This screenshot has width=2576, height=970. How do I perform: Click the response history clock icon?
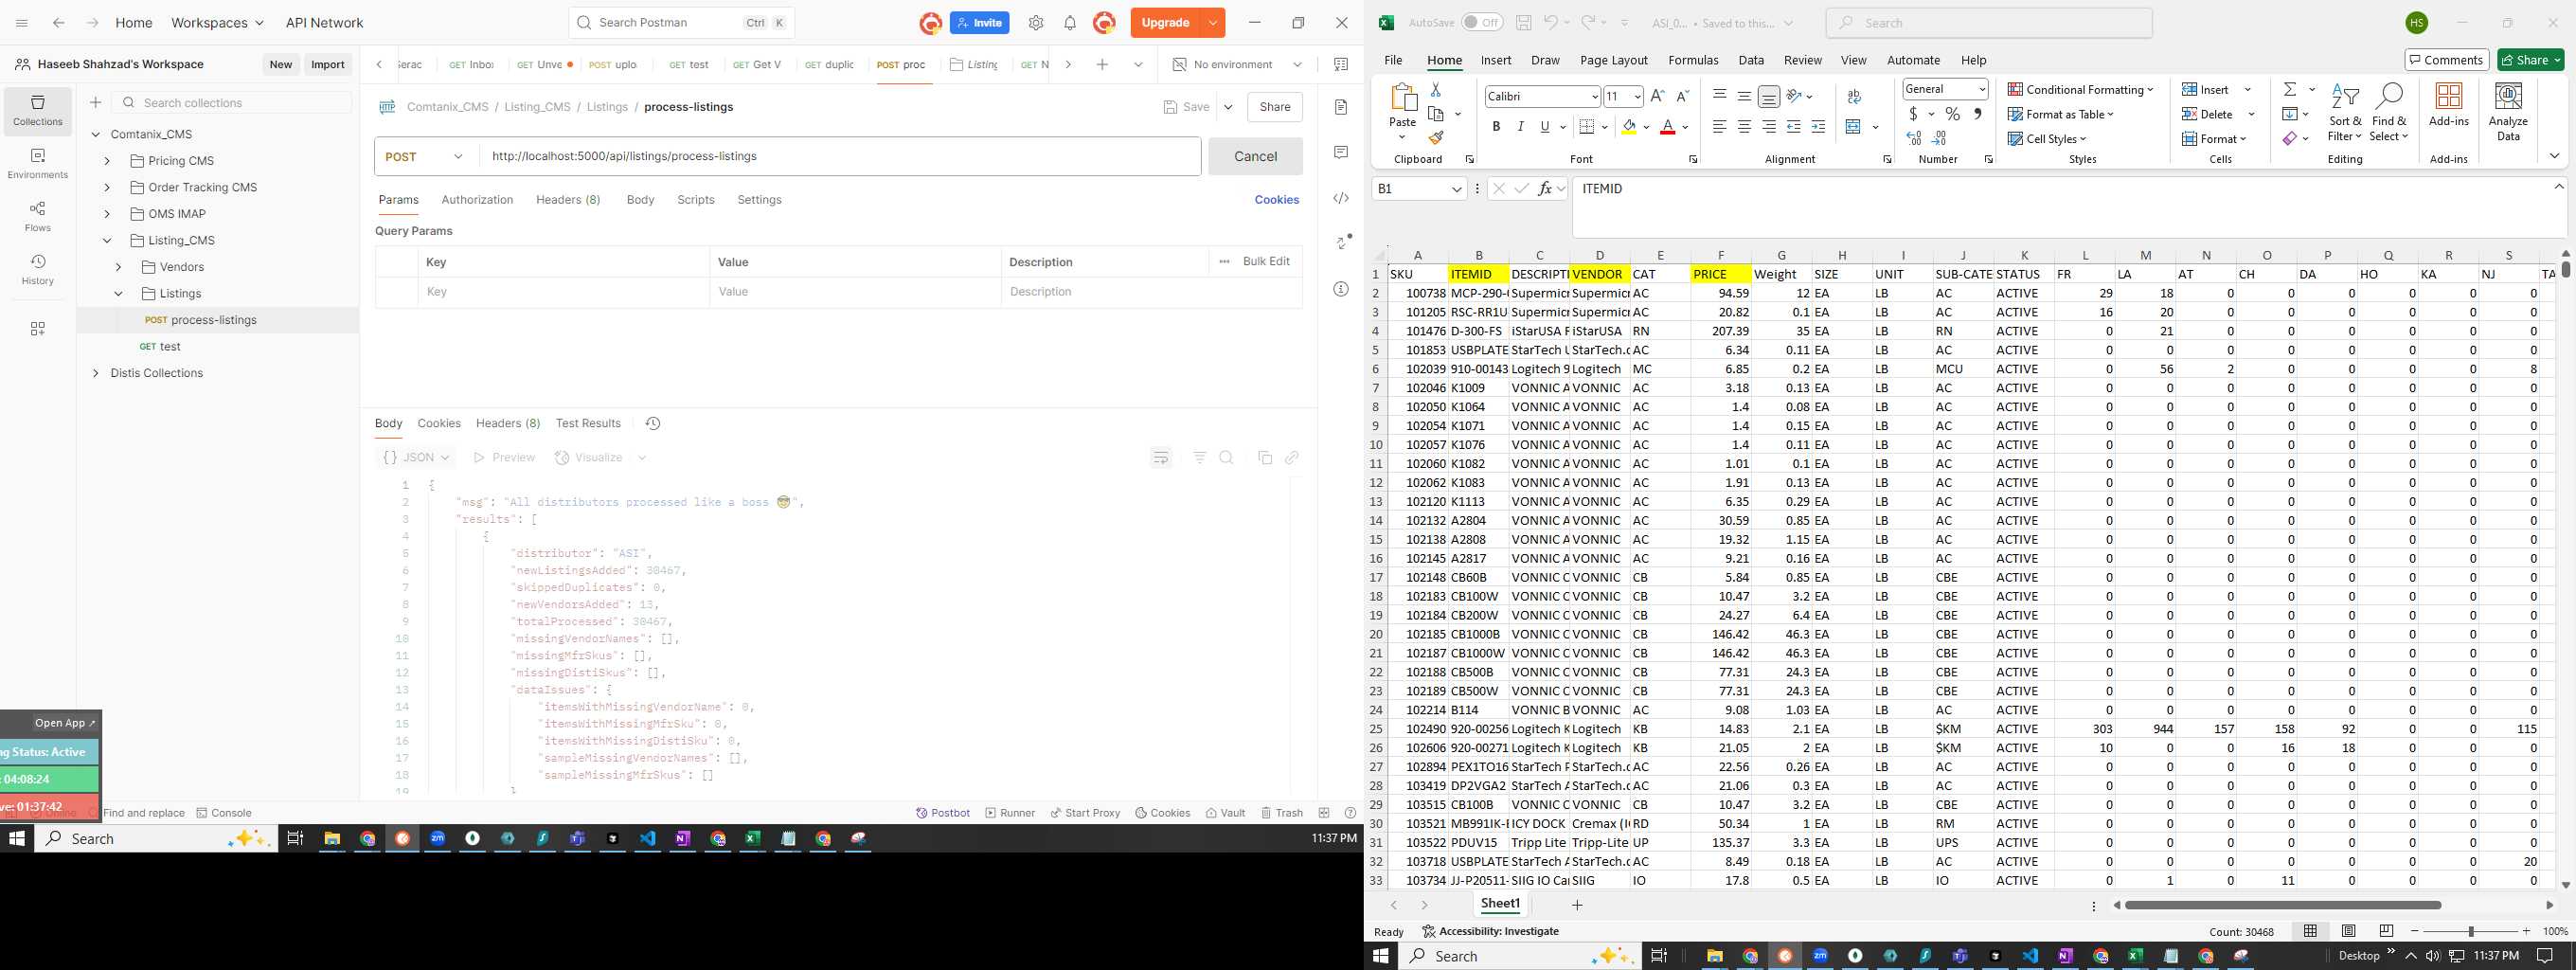click(x=653, y=424)
